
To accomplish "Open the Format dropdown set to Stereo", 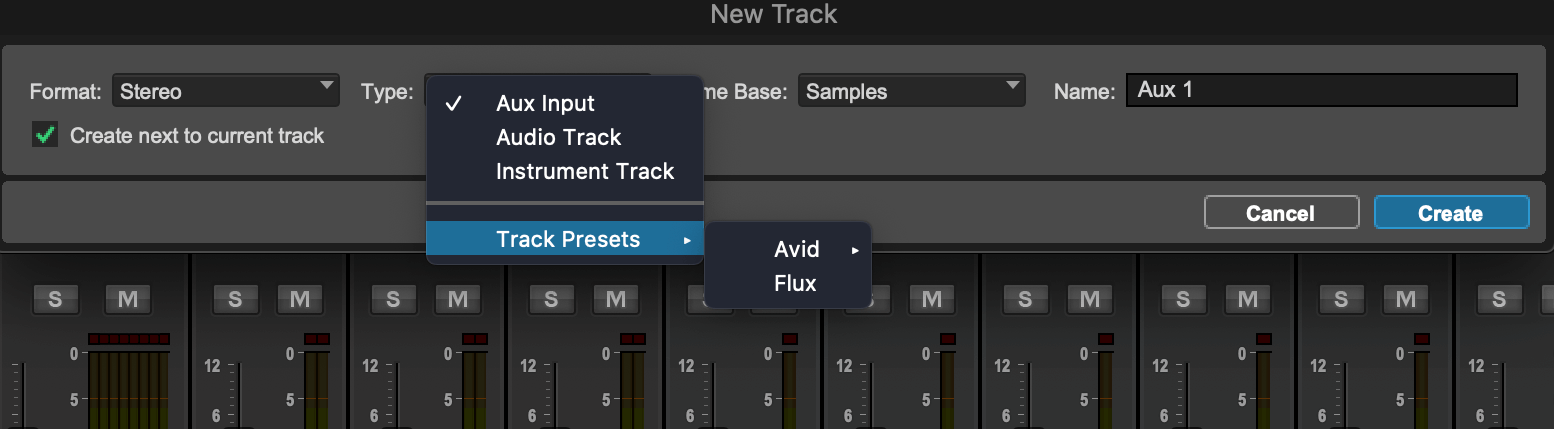I will [x=225, y=92].
